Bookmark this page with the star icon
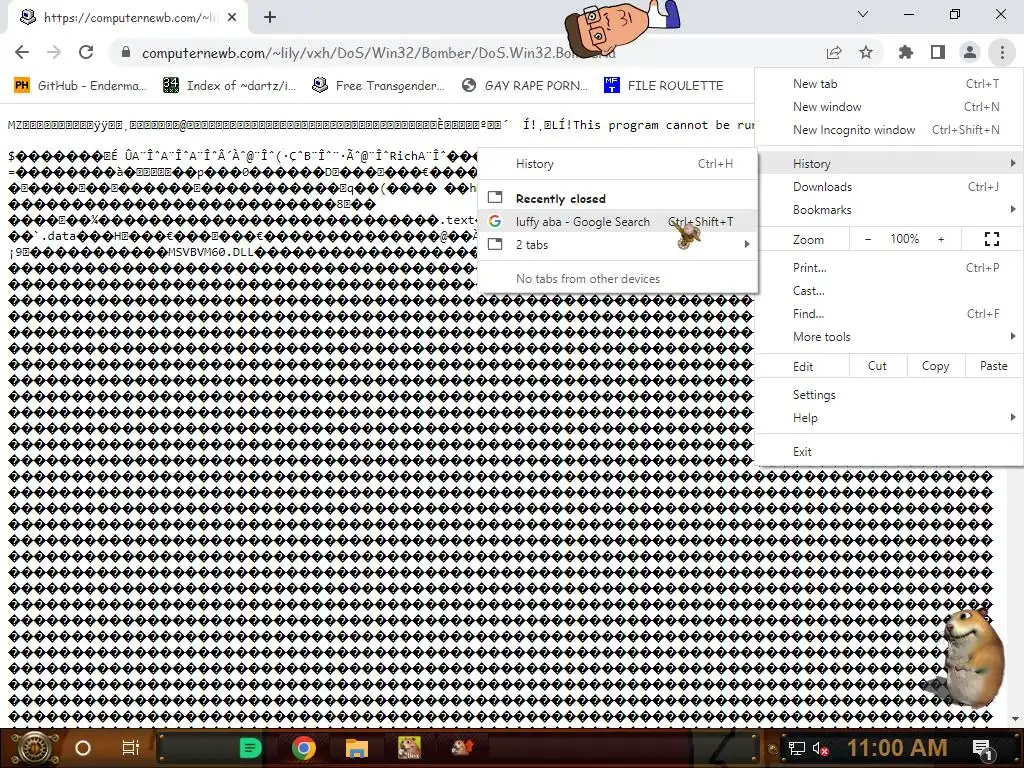1024x768 pixels. tap(866, 52)
